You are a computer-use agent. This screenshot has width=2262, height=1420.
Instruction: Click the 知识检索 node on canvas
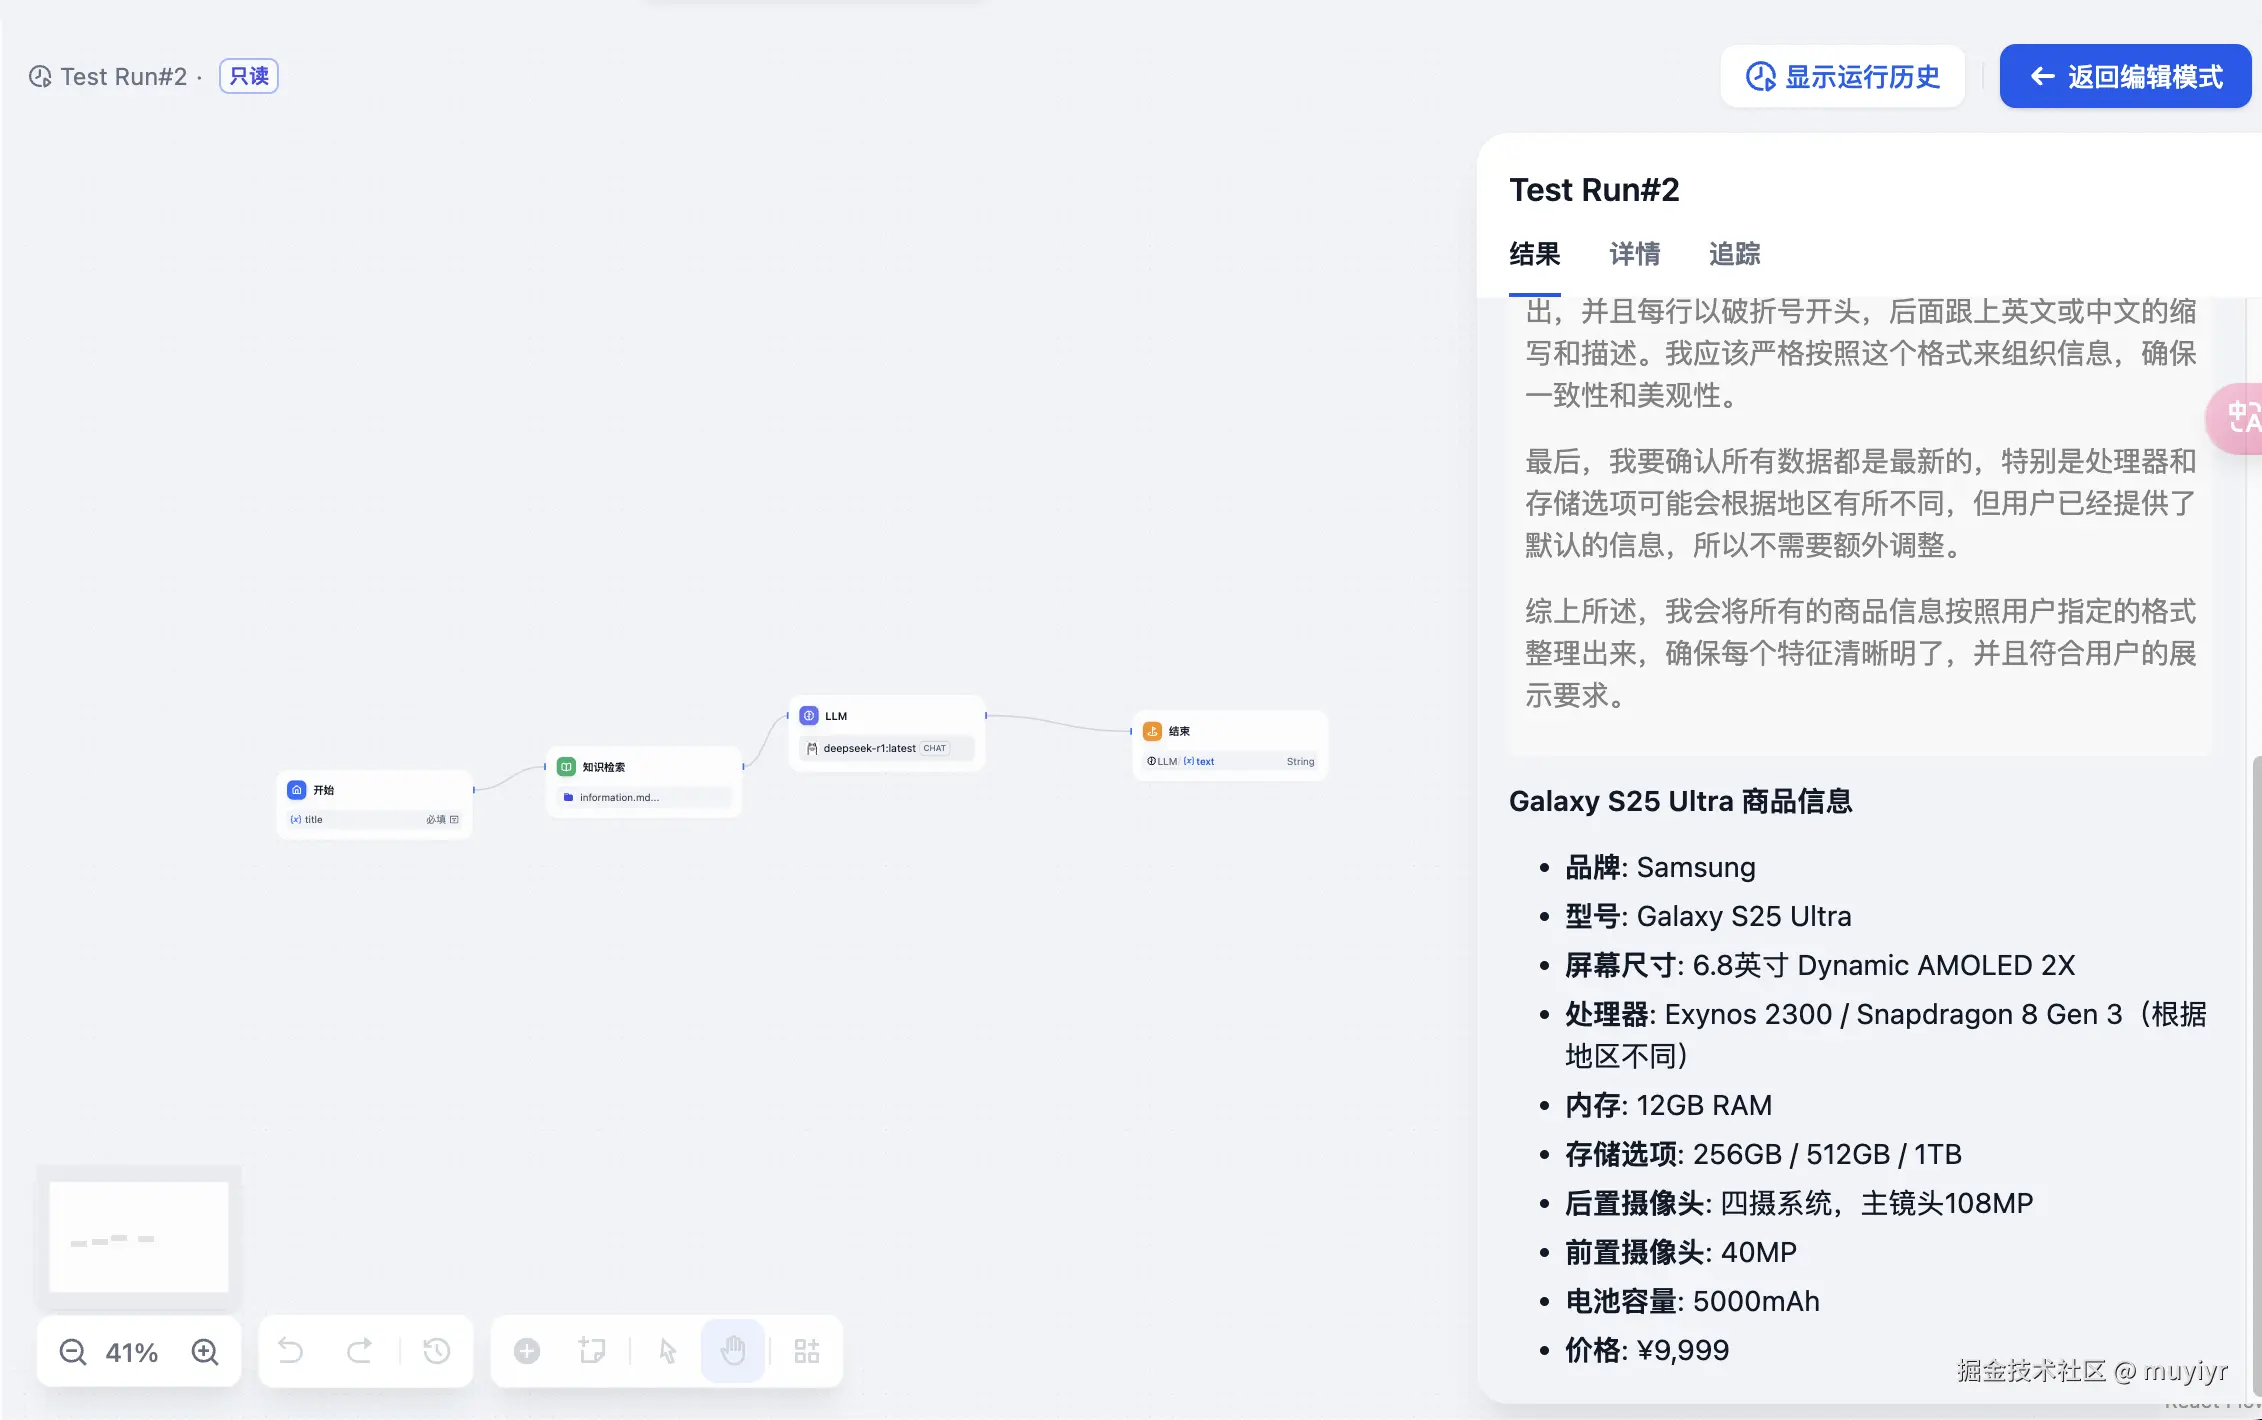coord(644,781)
